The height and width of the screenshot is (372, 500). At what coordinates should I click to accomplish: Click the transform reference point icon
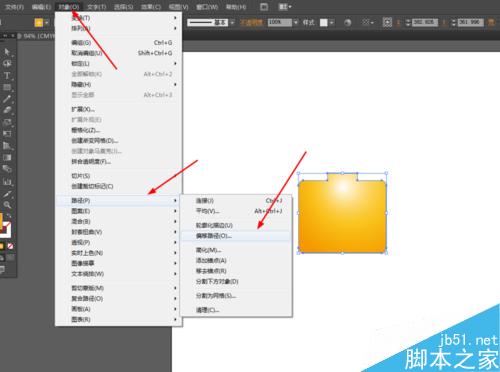click(x=387, y=22)
